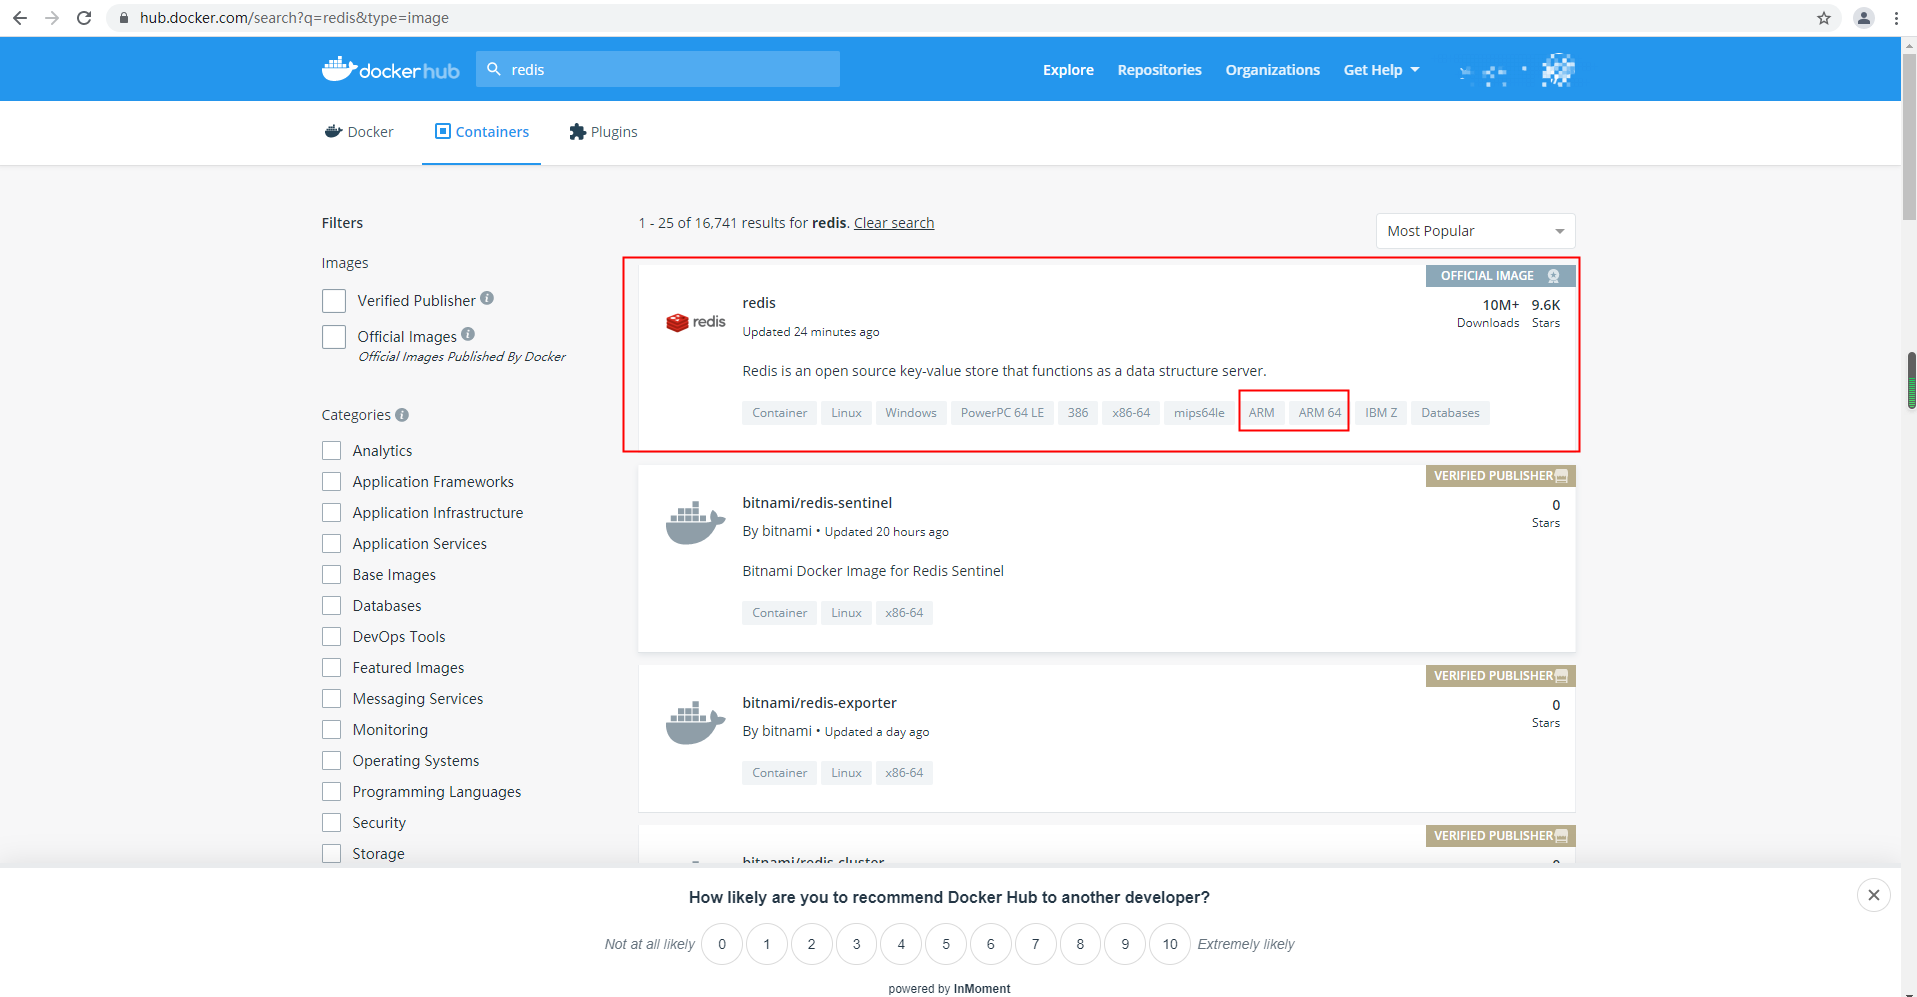
Task: Bookmark the page using the star icon
Action: [x=1825, y=17]
